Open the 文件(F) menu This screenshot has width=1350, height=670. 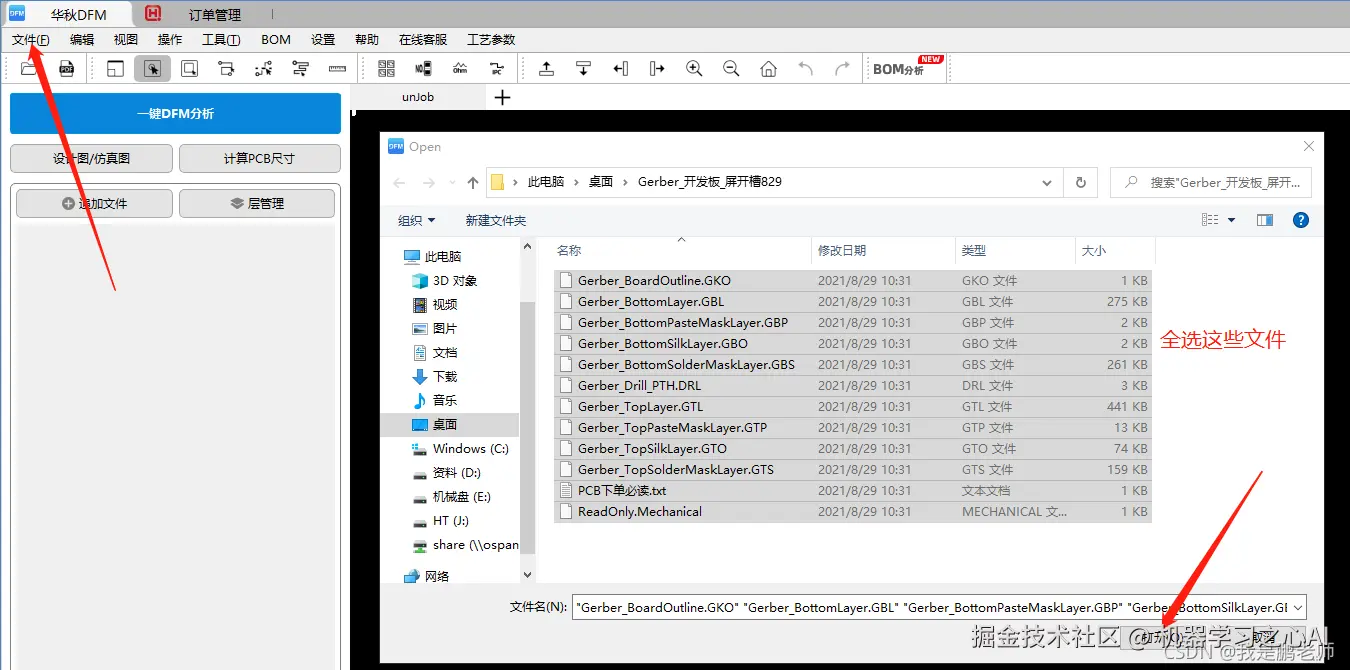tap(31, 40)
